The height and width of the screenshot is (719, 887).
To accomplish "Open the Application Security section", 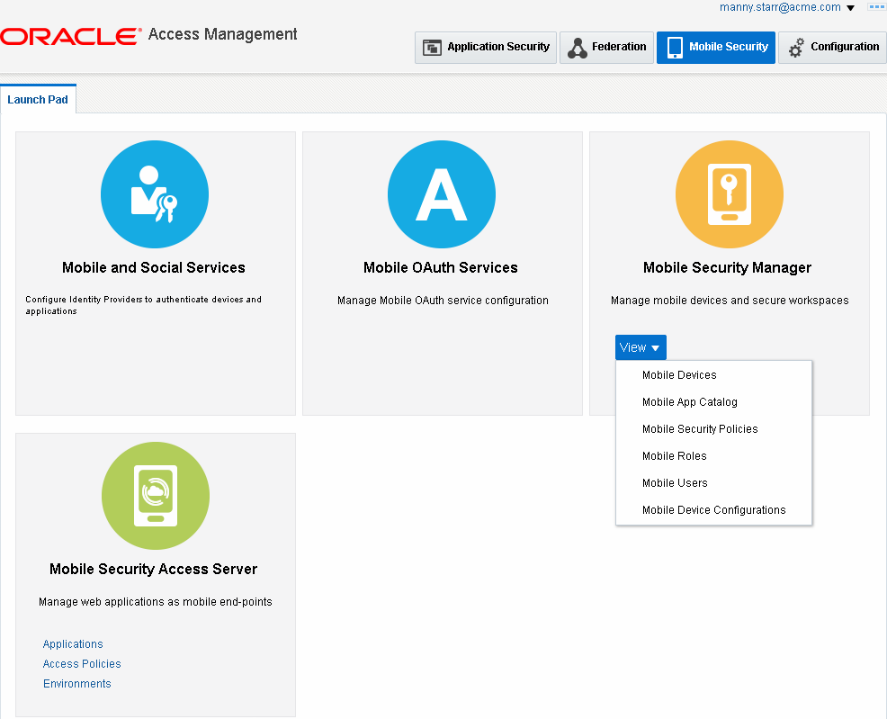I will [485, 48].
